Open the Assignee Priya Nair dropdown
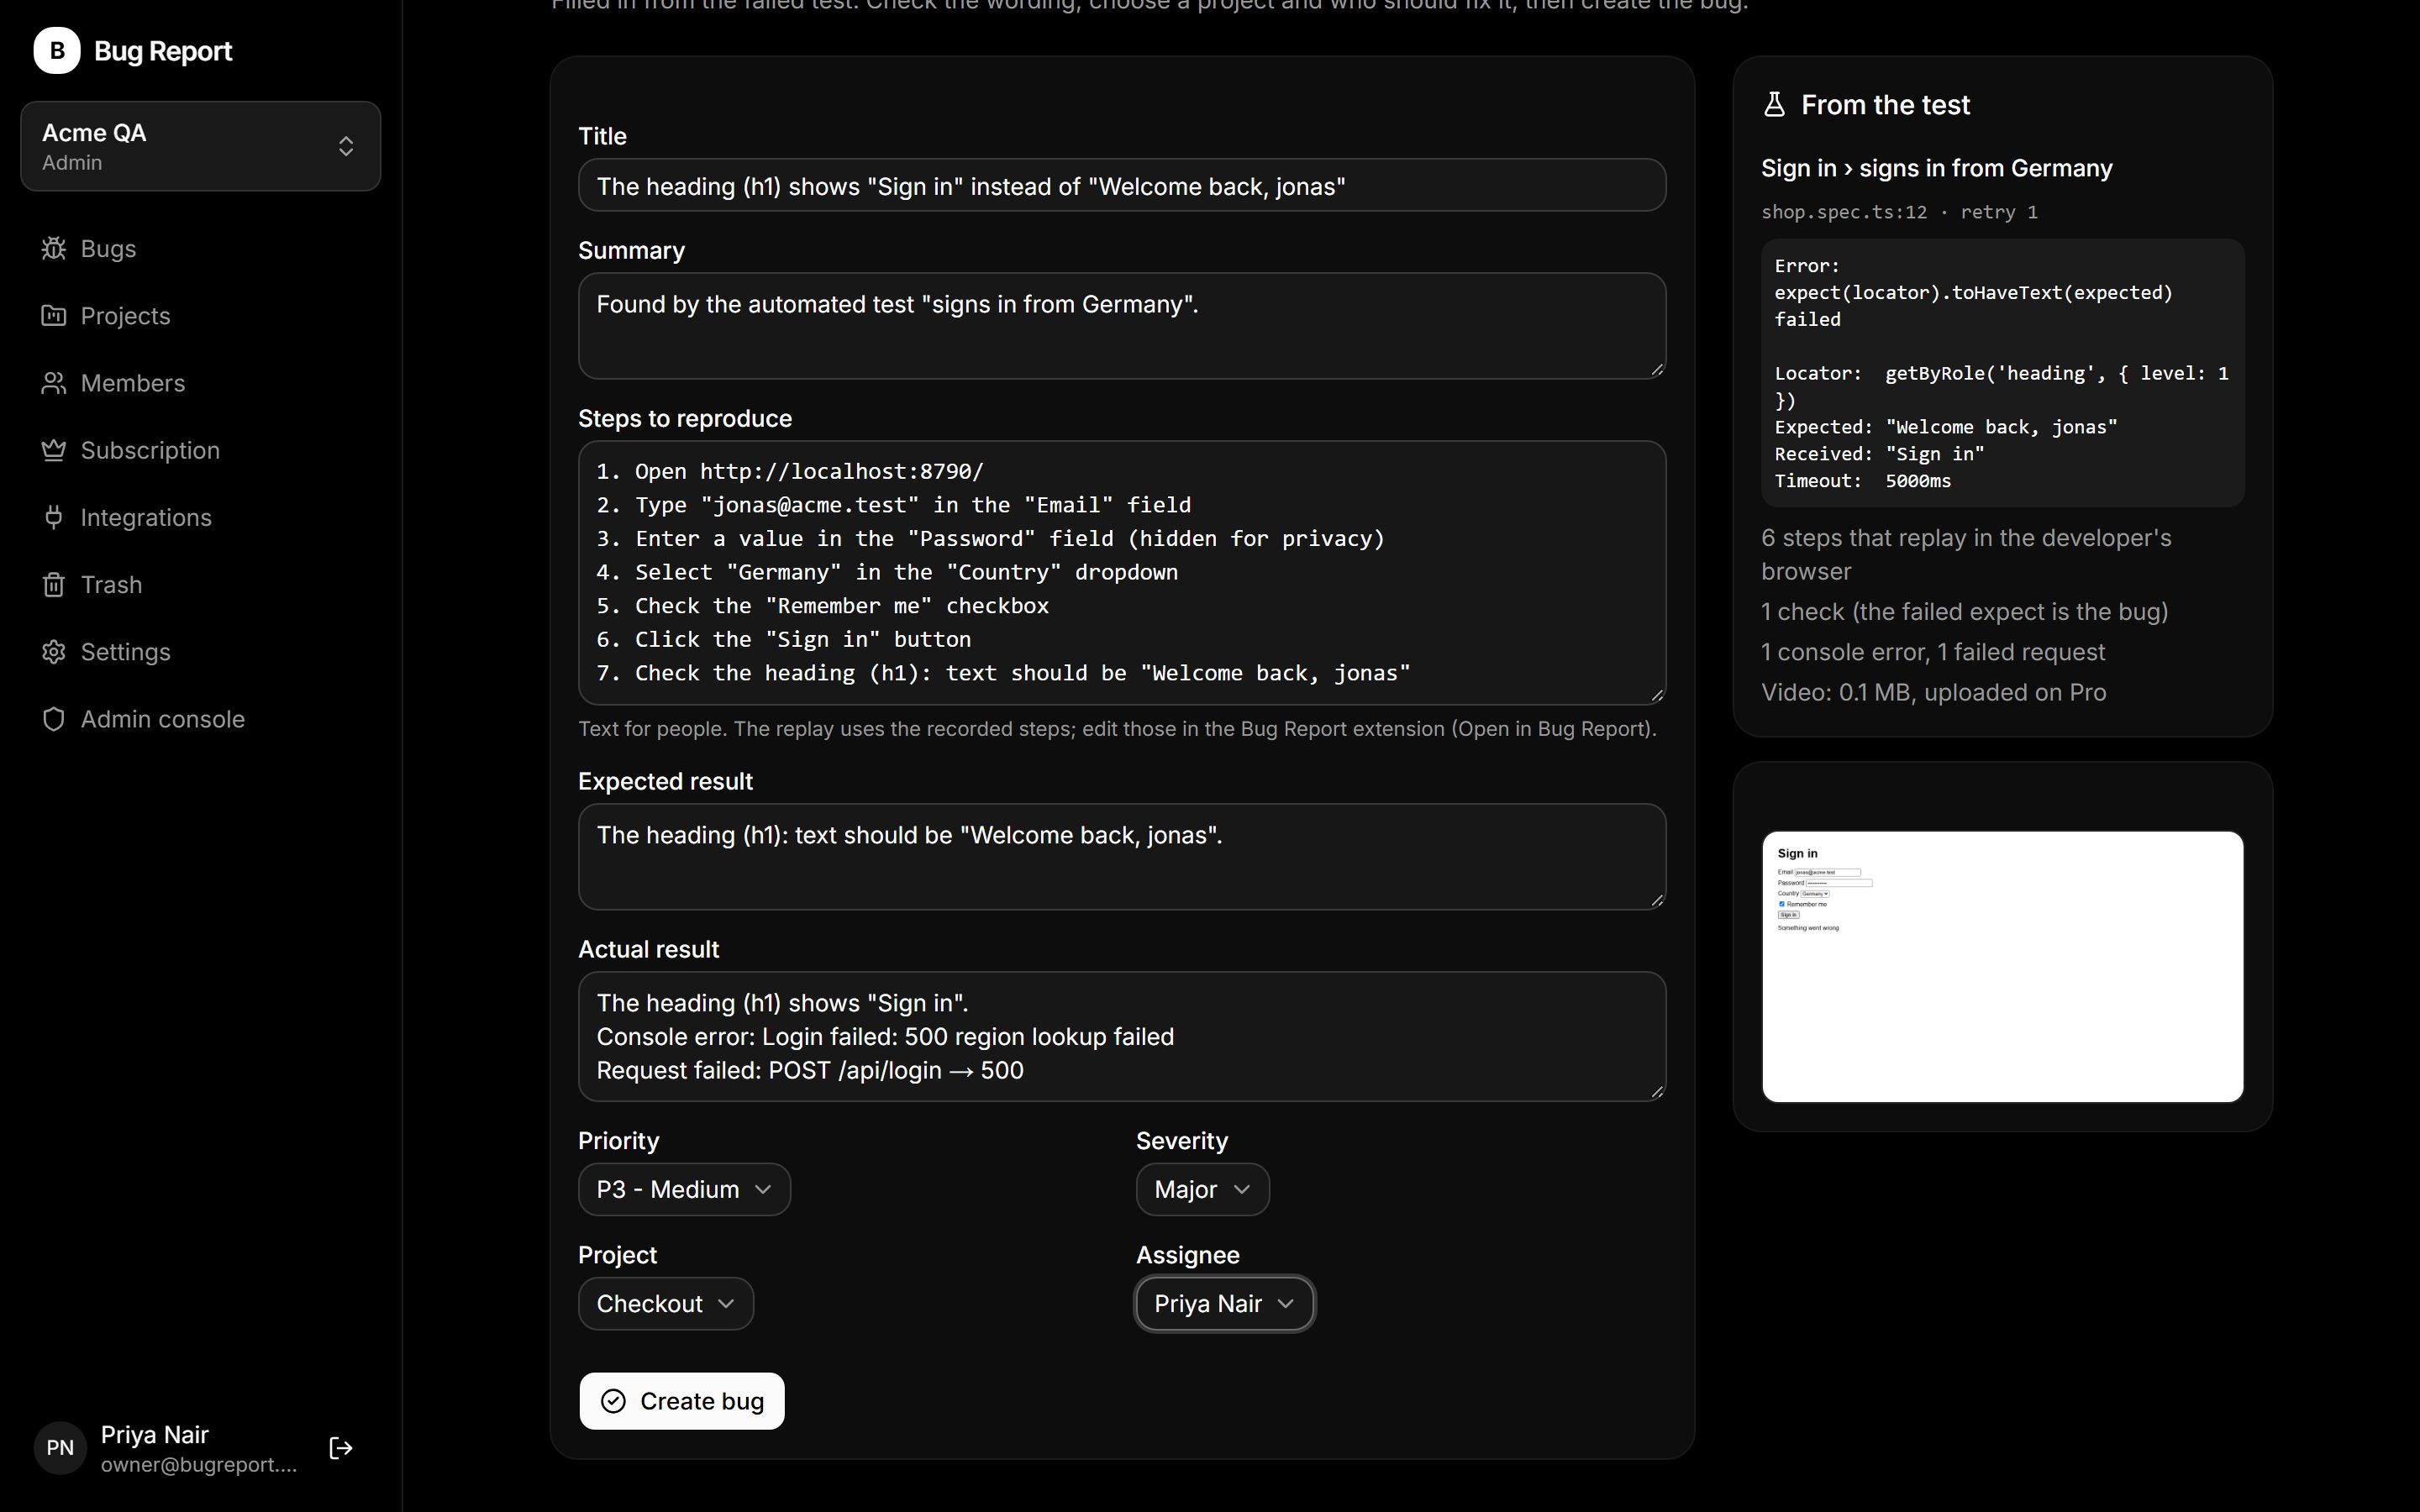The image size is (2420, 1512). point(1224,1303)
